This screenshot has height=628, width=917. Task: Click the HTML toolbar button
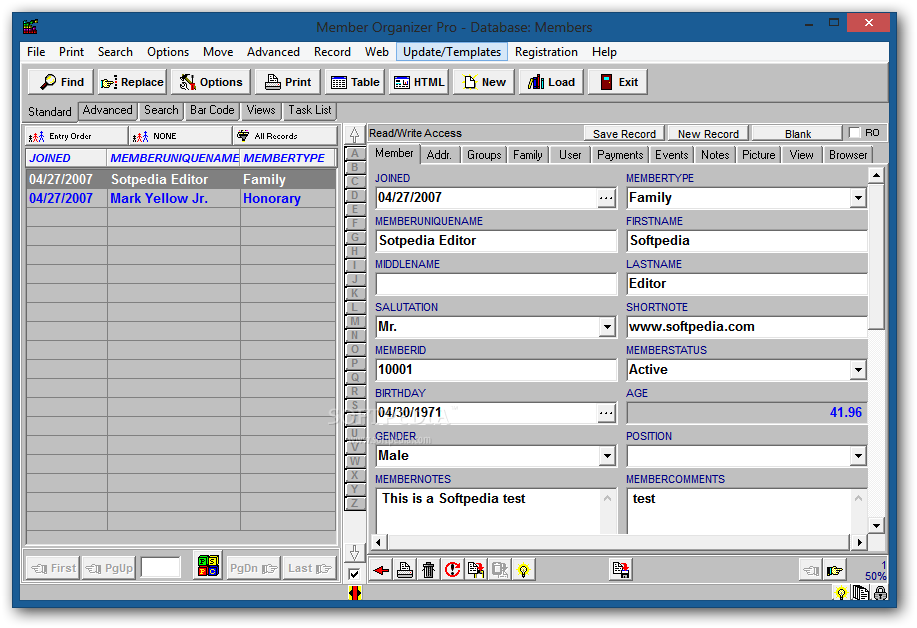[419, 82]
